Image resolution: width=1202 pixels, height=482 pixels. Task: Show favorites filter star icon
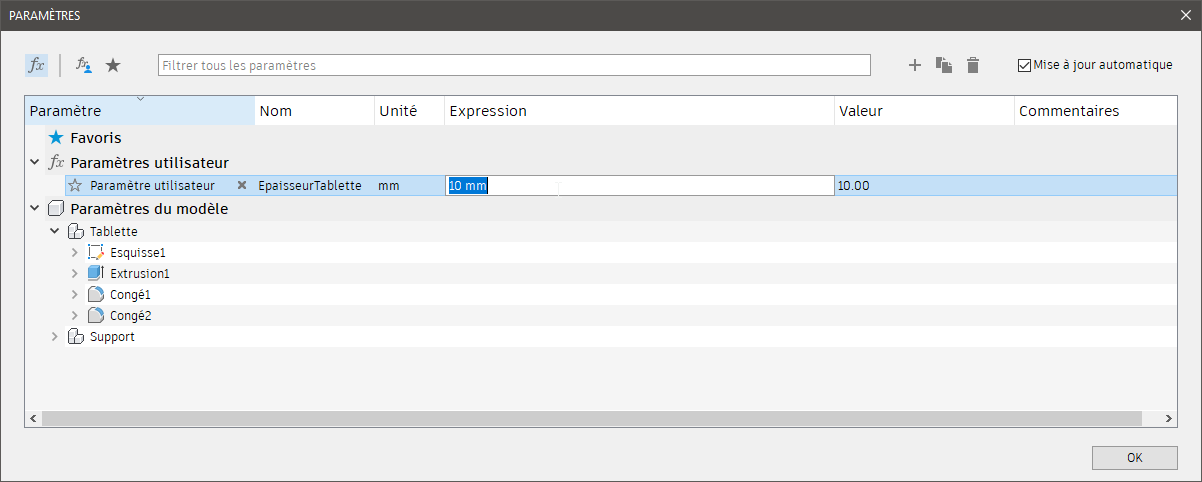tap(113, 65)
